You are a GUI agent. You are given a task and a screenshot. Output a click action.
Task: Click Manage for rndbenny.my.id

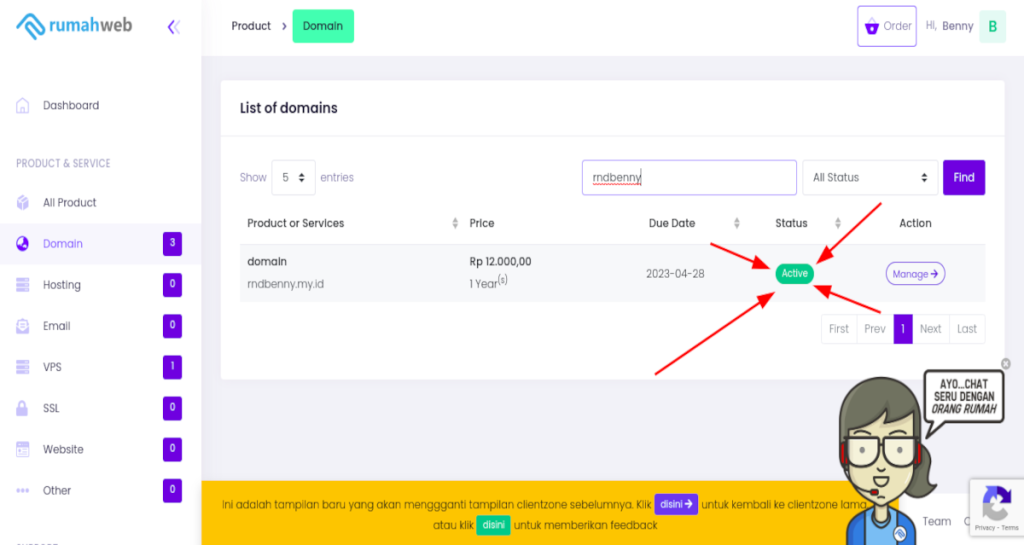pos(915,274)
